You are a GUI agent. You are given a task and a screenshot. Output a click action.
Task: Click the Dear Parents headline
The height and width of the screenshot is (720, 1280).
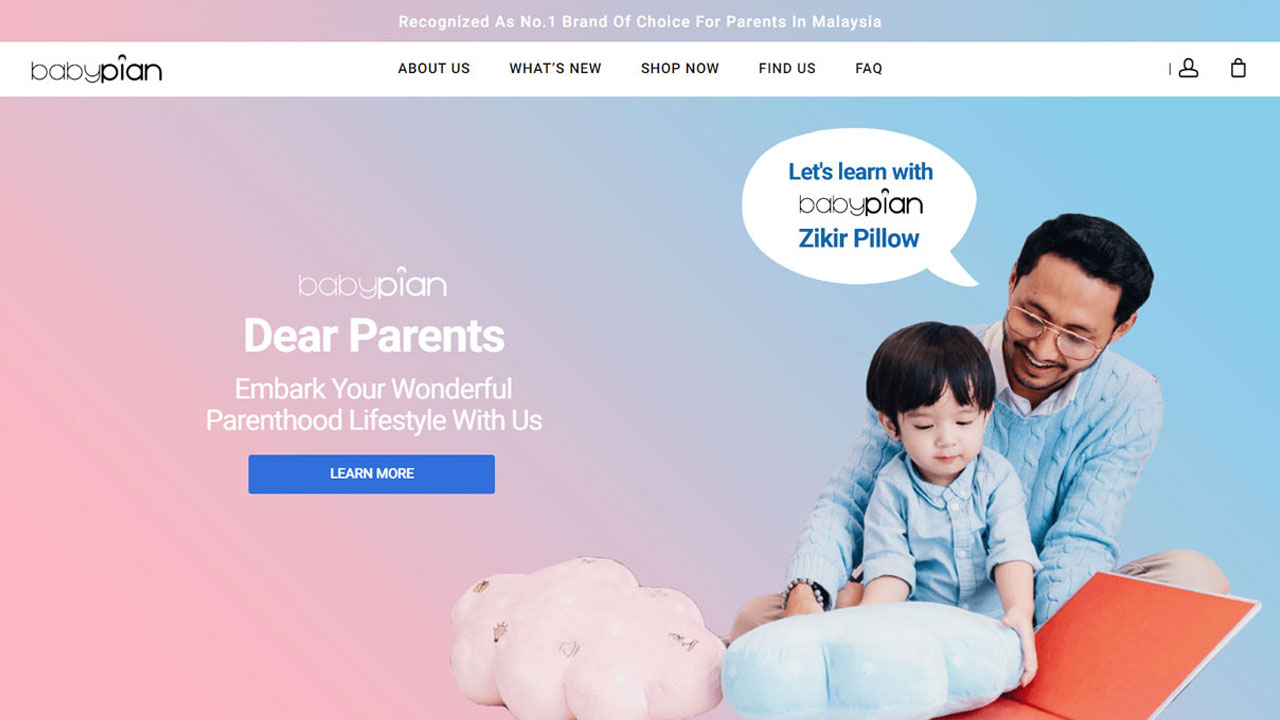374,335
